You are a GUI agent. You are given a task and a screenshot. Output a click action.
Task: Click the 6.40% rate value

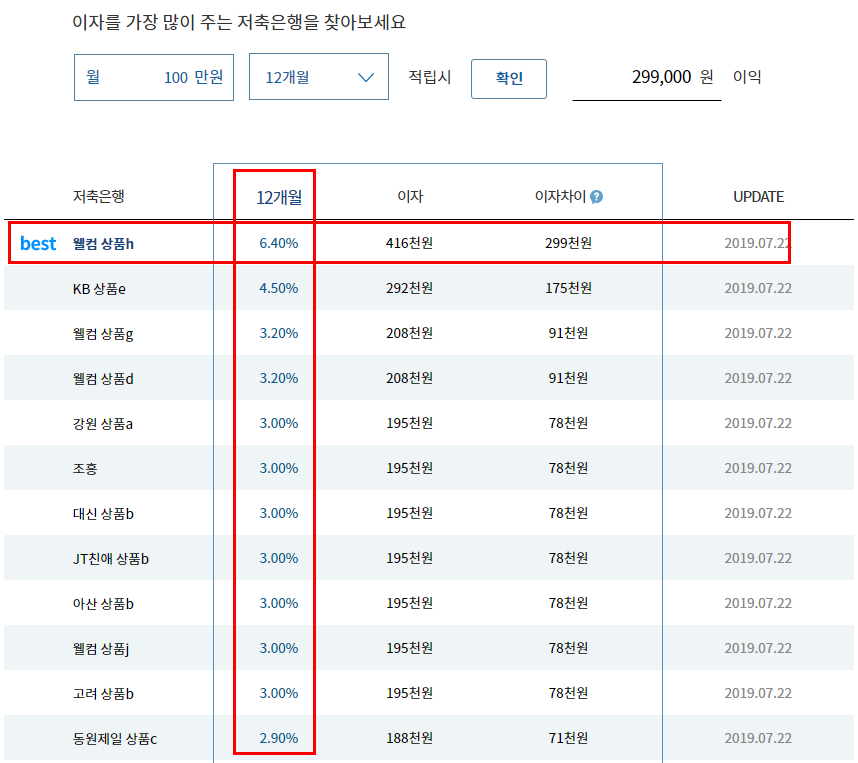[x=279, y=243]
